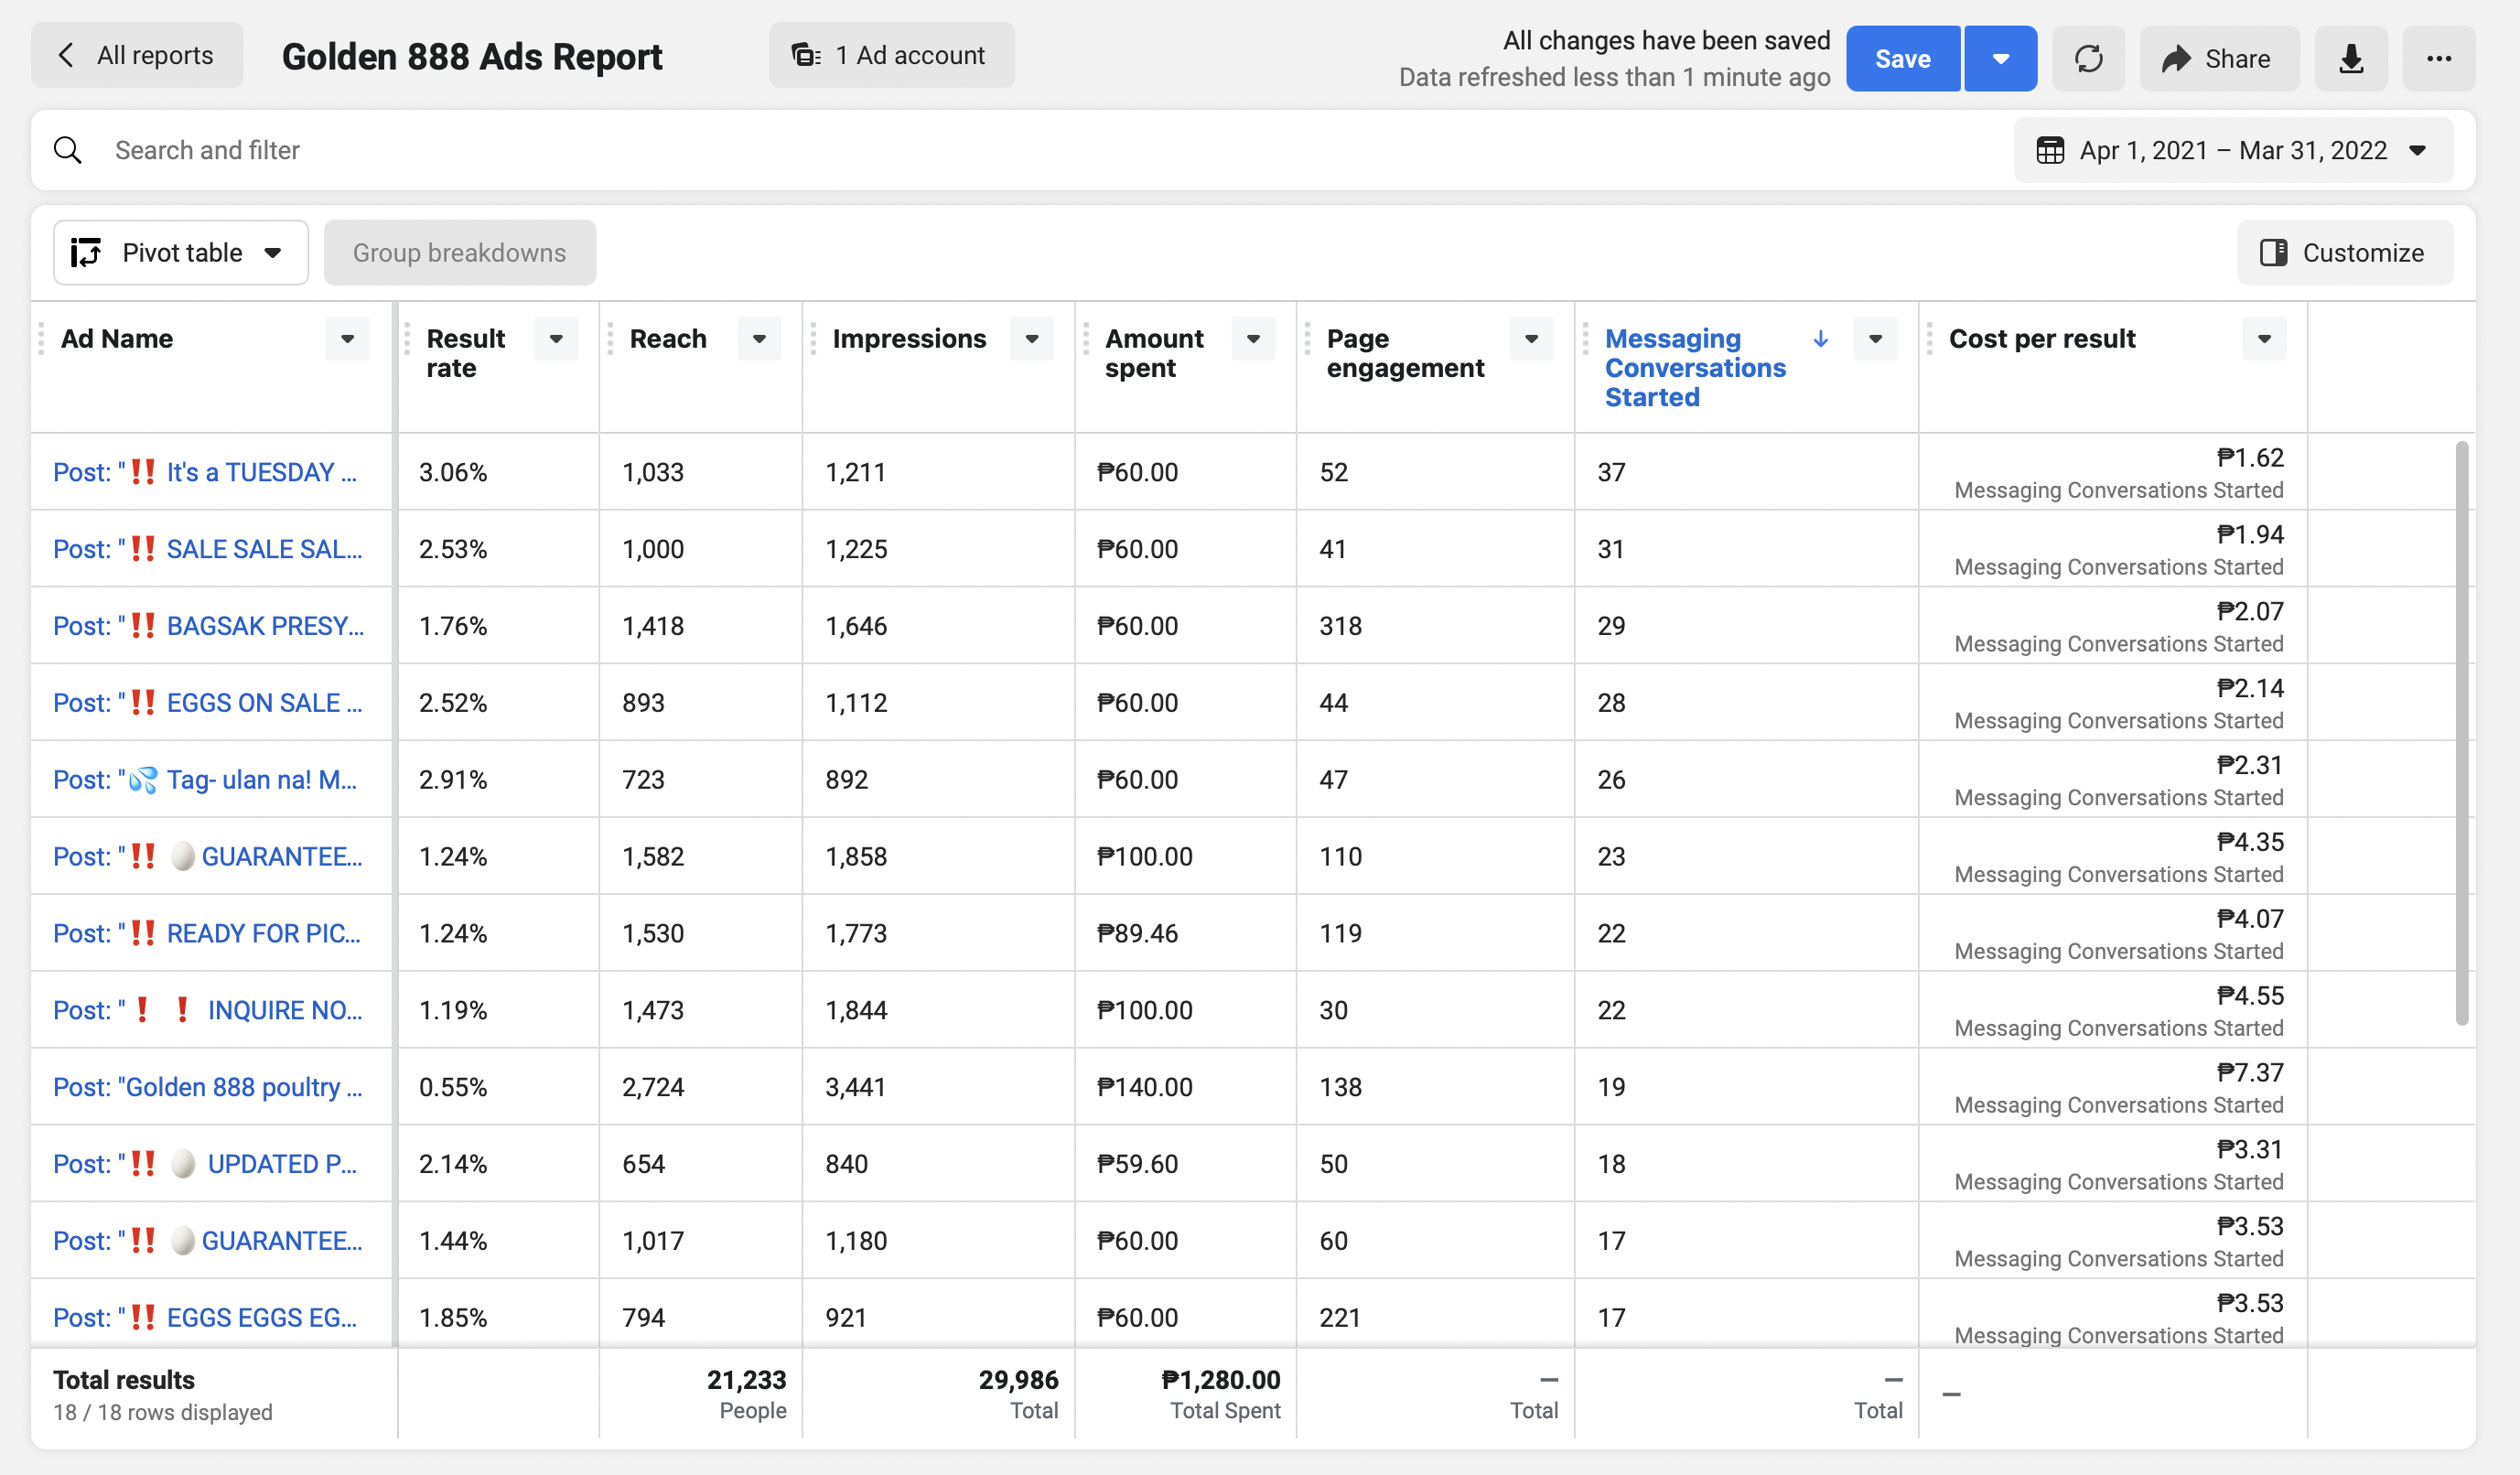This screenshot has height=1475, width=2520.
Task: Click the download report icon
Action: 2351,58
